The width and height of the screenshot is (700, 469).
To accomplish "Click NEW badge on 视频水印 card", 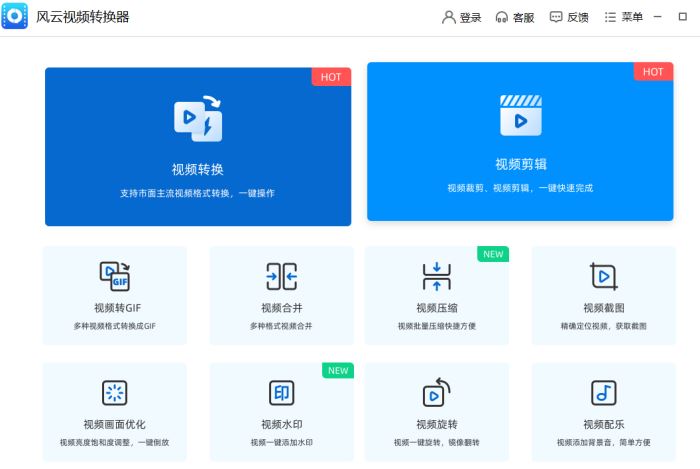I will (338, 371).
